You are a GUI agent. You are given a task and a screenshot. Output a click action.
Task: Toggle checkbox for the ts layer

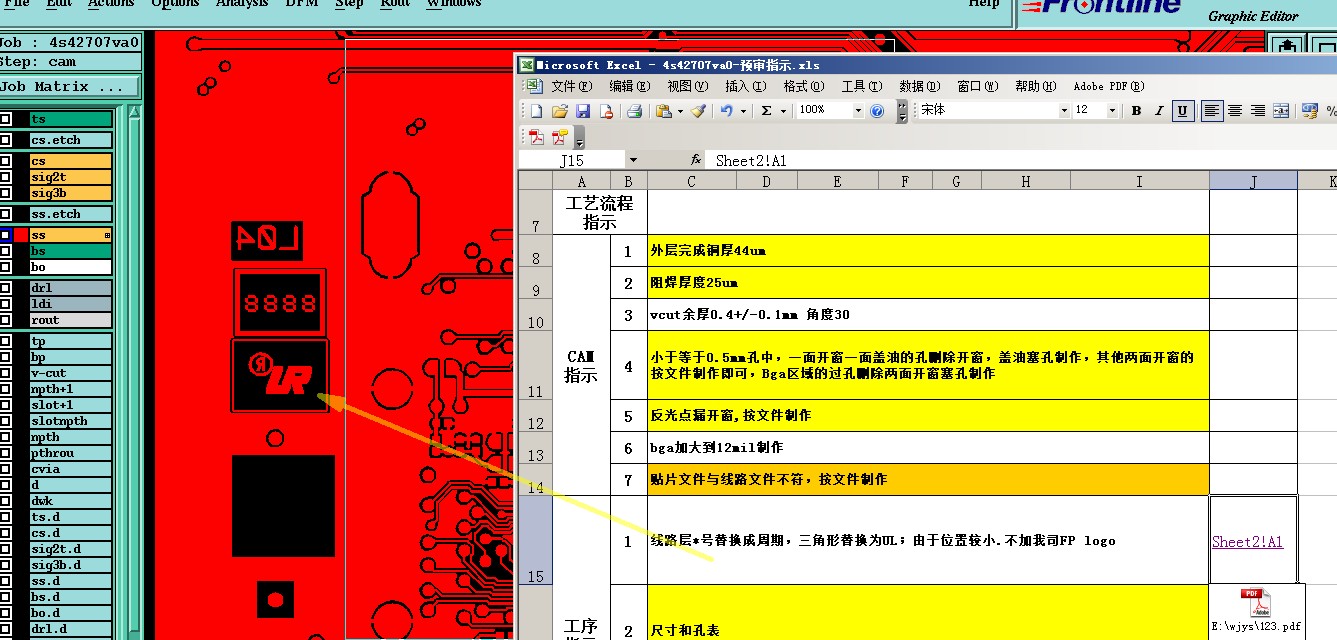point(6,119)
